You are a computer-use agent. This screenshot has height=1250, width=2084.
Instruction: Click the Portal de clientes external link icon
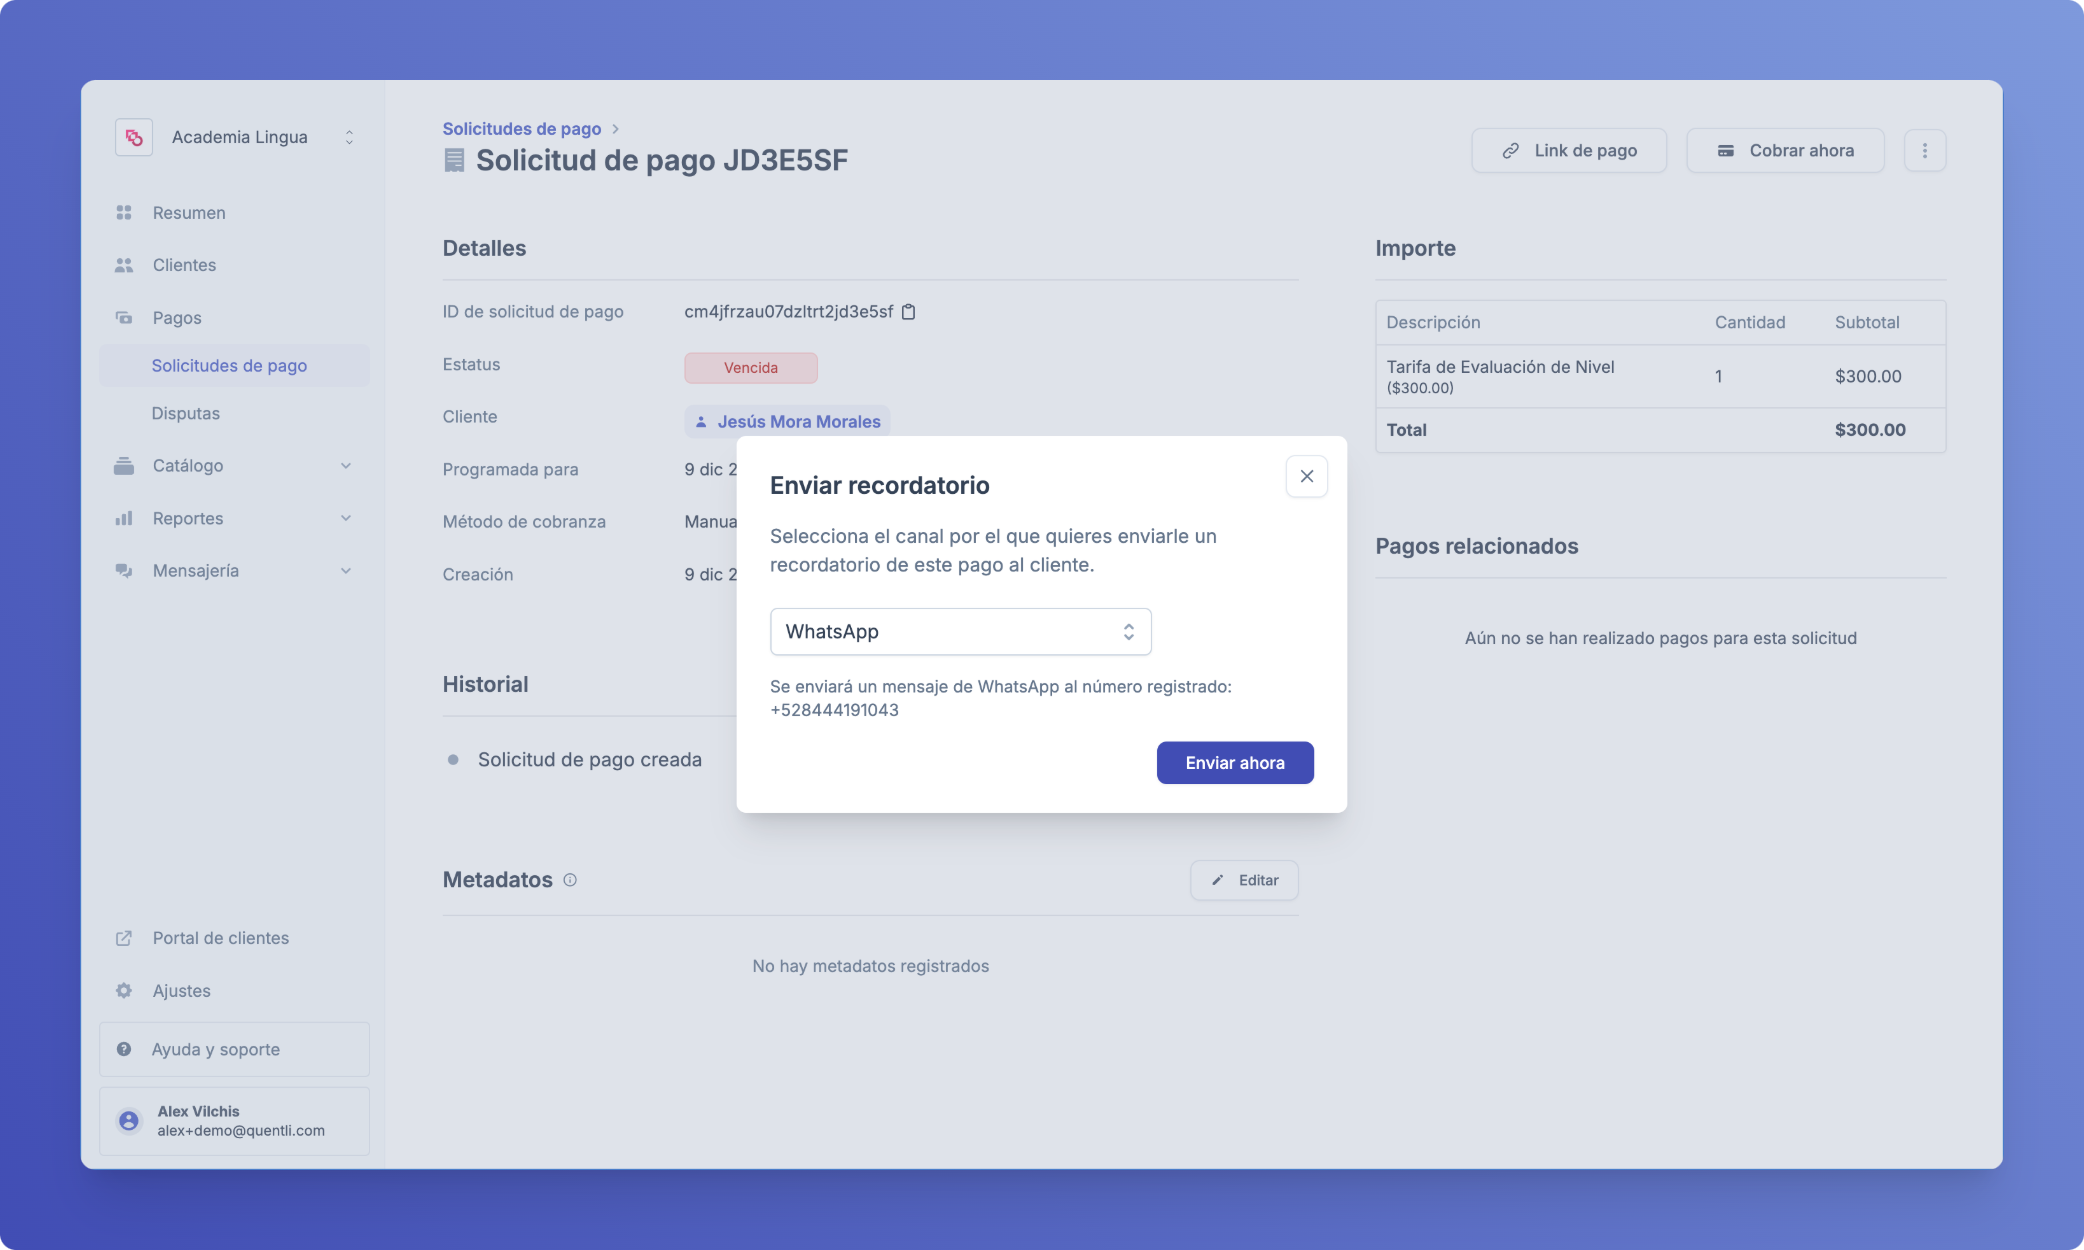tap(124, 938)
